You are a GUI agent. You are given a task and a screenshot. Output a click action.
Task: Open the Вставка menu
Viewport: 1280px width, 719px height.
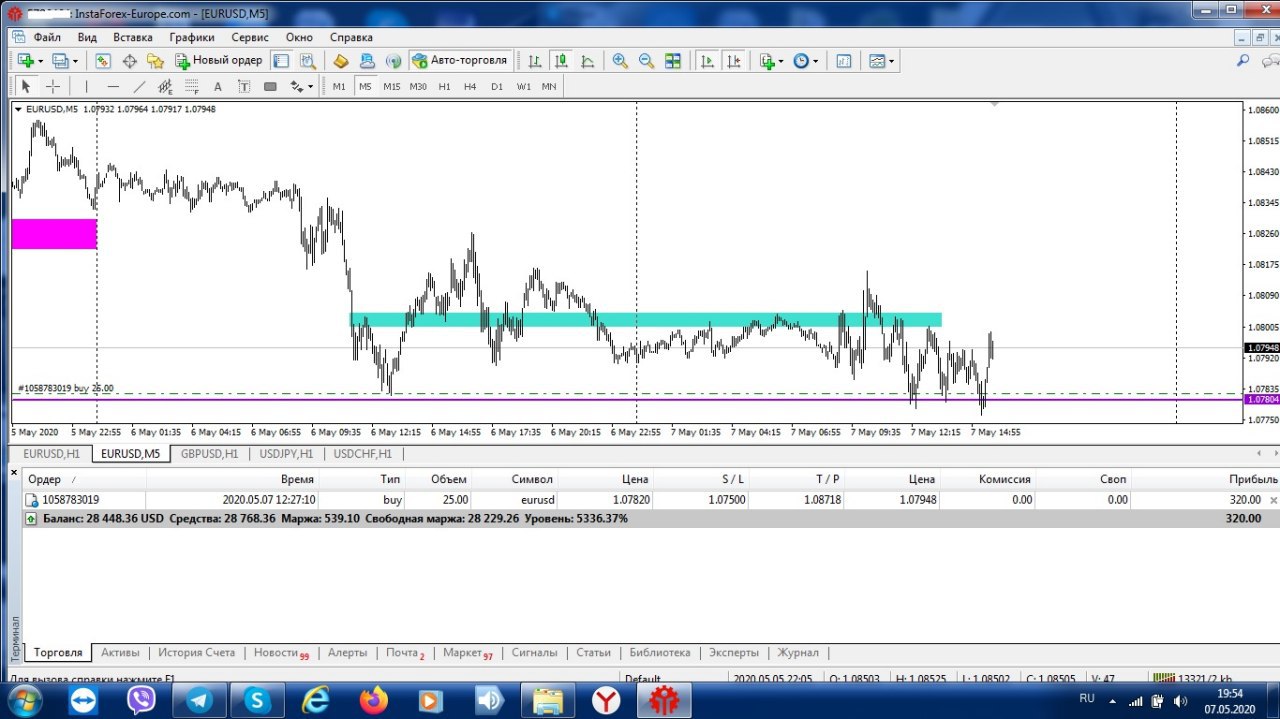pos(133,37)
